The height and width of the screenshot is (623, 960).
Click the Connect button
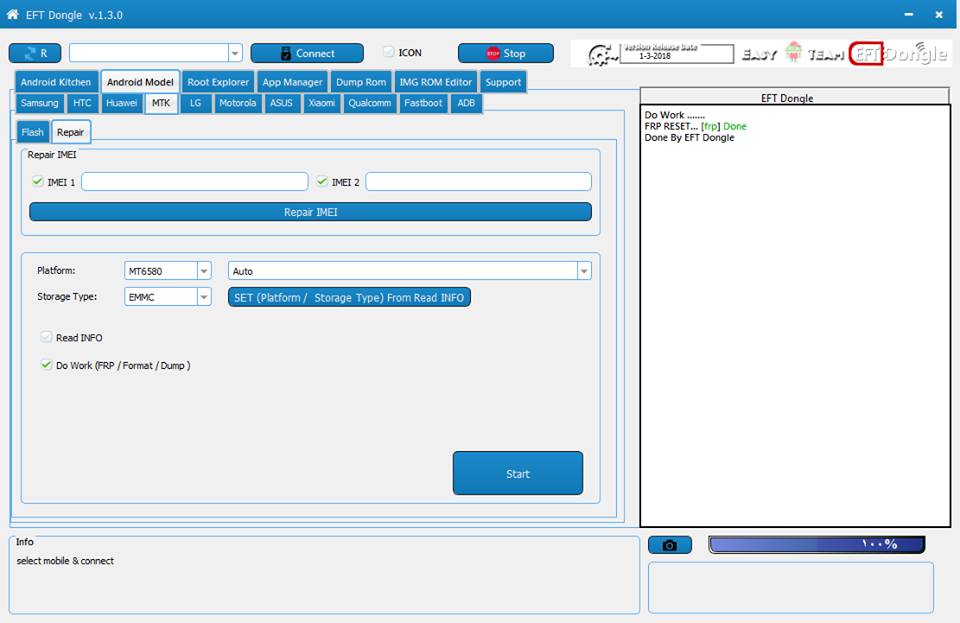pyautogui.click(x=307, y=53)
